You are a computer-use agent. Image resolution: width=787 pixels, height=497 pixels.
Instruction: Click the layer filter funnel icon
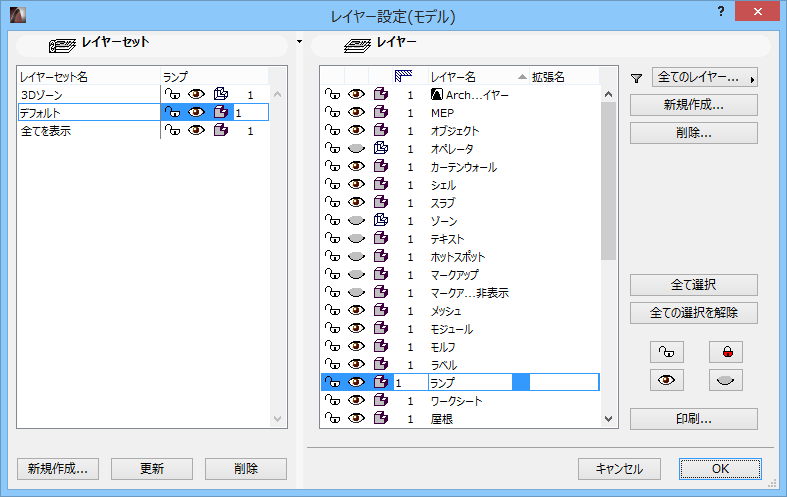pos(636,78)
